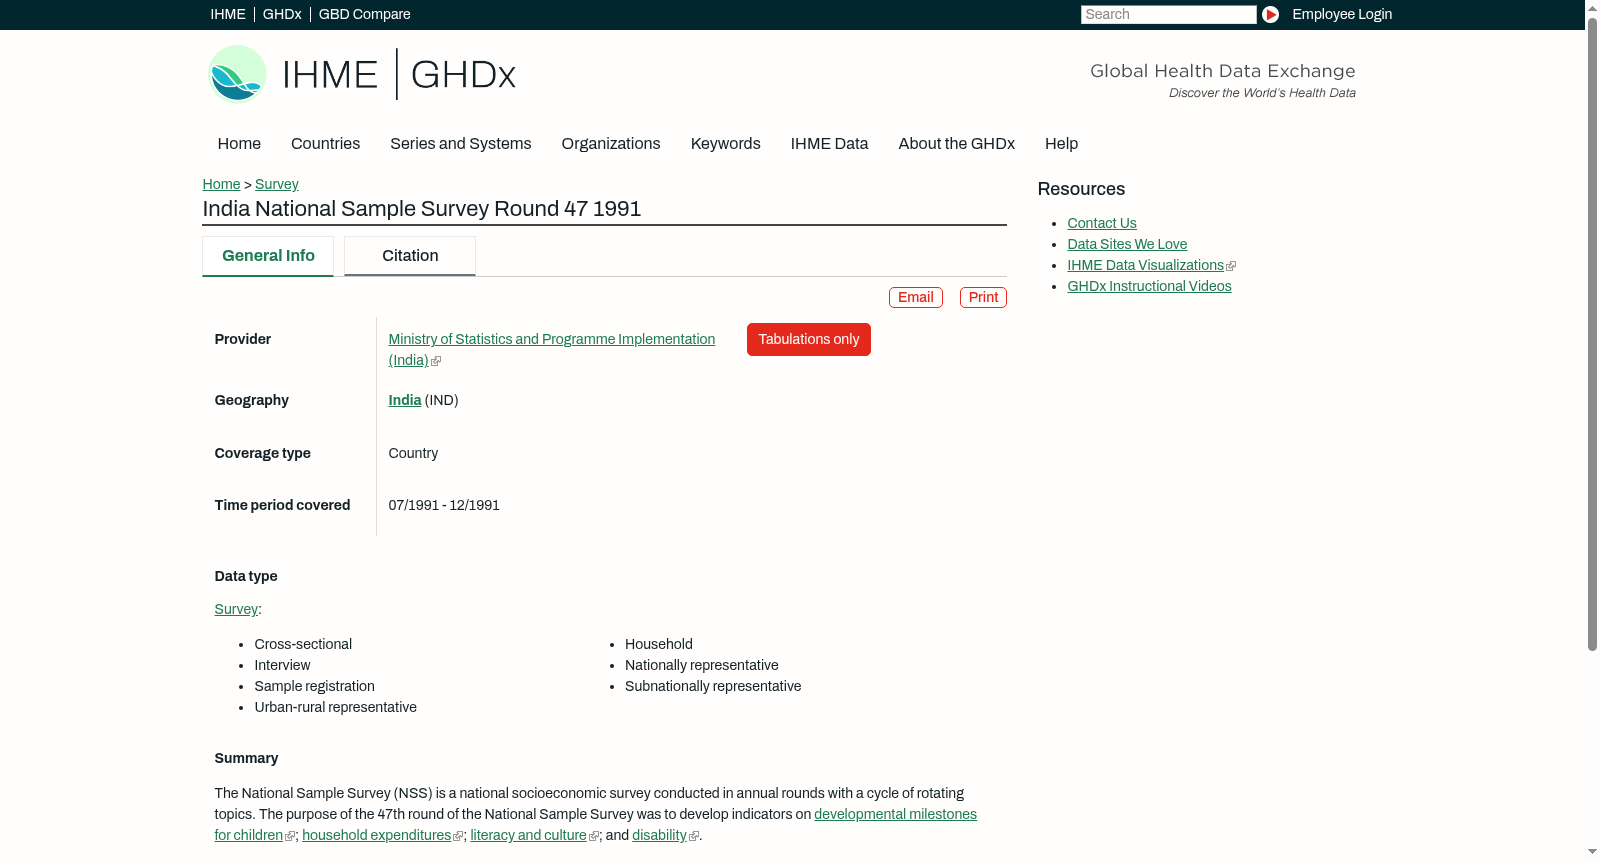The height and width of the screenshot is (861, 1600).
Task: Click the Sample registration list item
Action: [x=315, y=686]
